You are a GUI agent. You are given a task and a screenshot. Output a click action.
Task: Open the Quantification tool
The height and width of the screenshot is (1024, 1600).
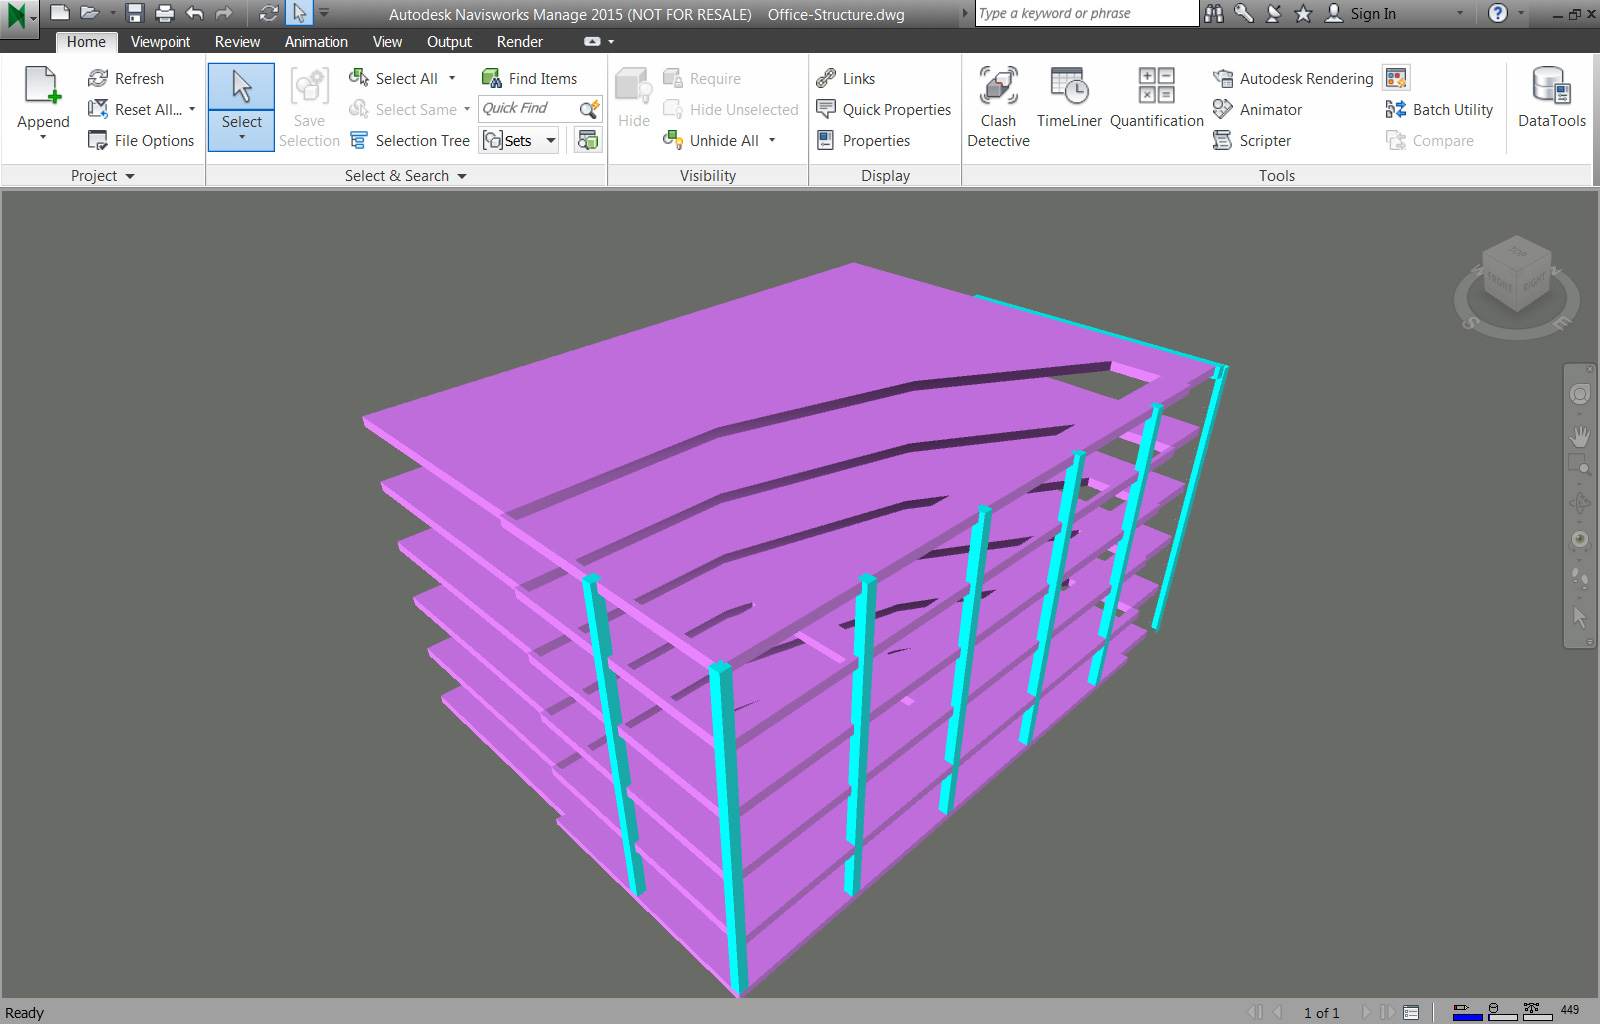coord(1156,97)
